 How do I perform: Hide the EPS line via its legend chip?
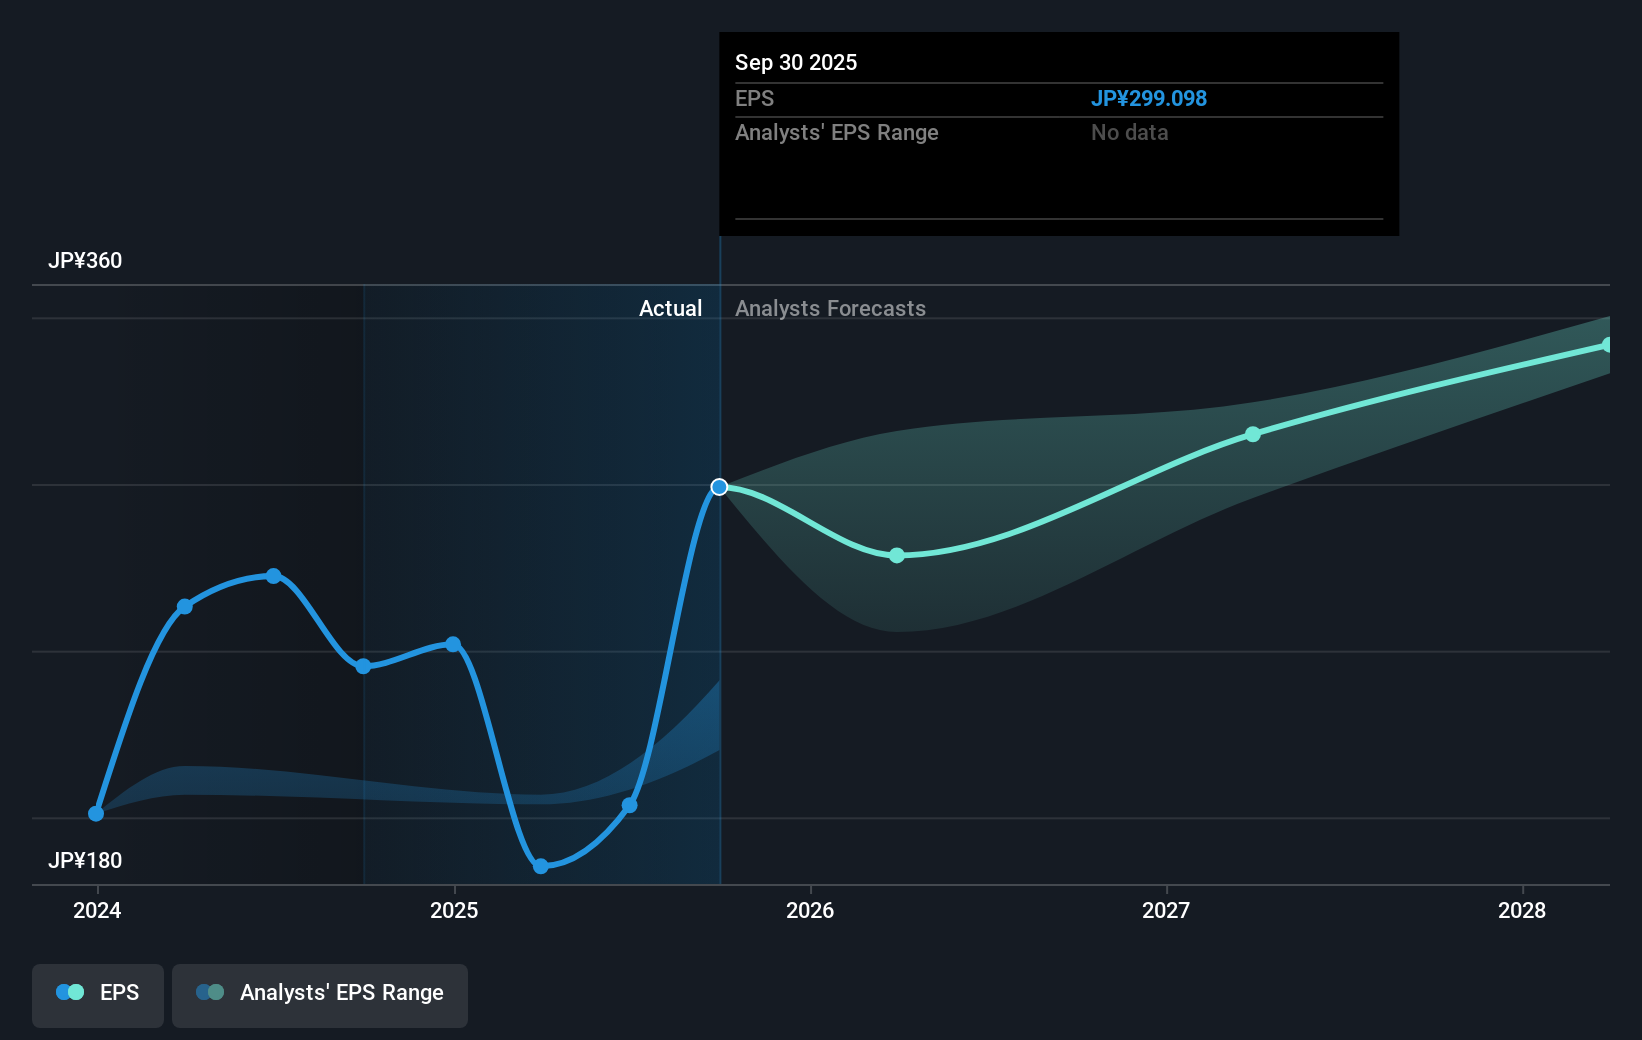pos(97,994)
